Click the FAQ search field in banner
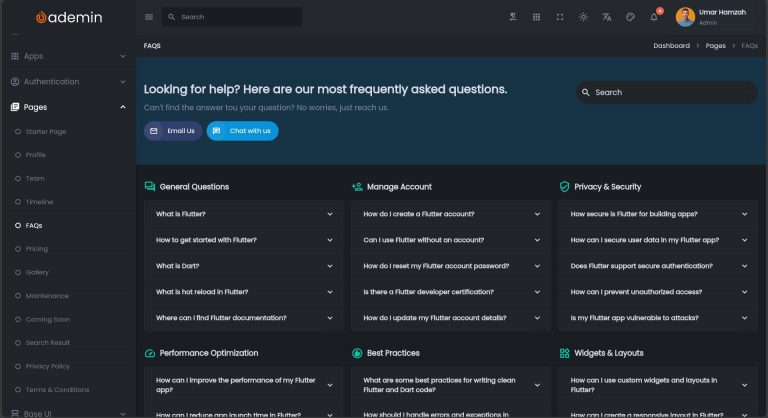The image size is (768, 418). pyautogui.click(x=667, y=92)
